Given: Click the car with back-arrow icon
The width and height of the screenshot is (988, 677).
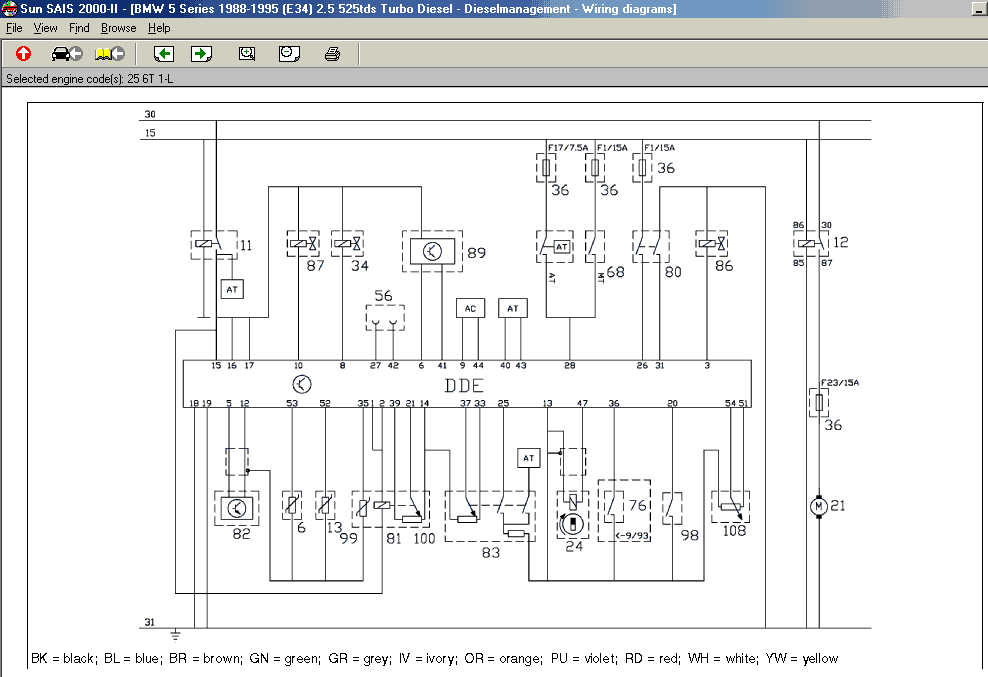Looking at the screenshot, I should (x=67, y=54).
